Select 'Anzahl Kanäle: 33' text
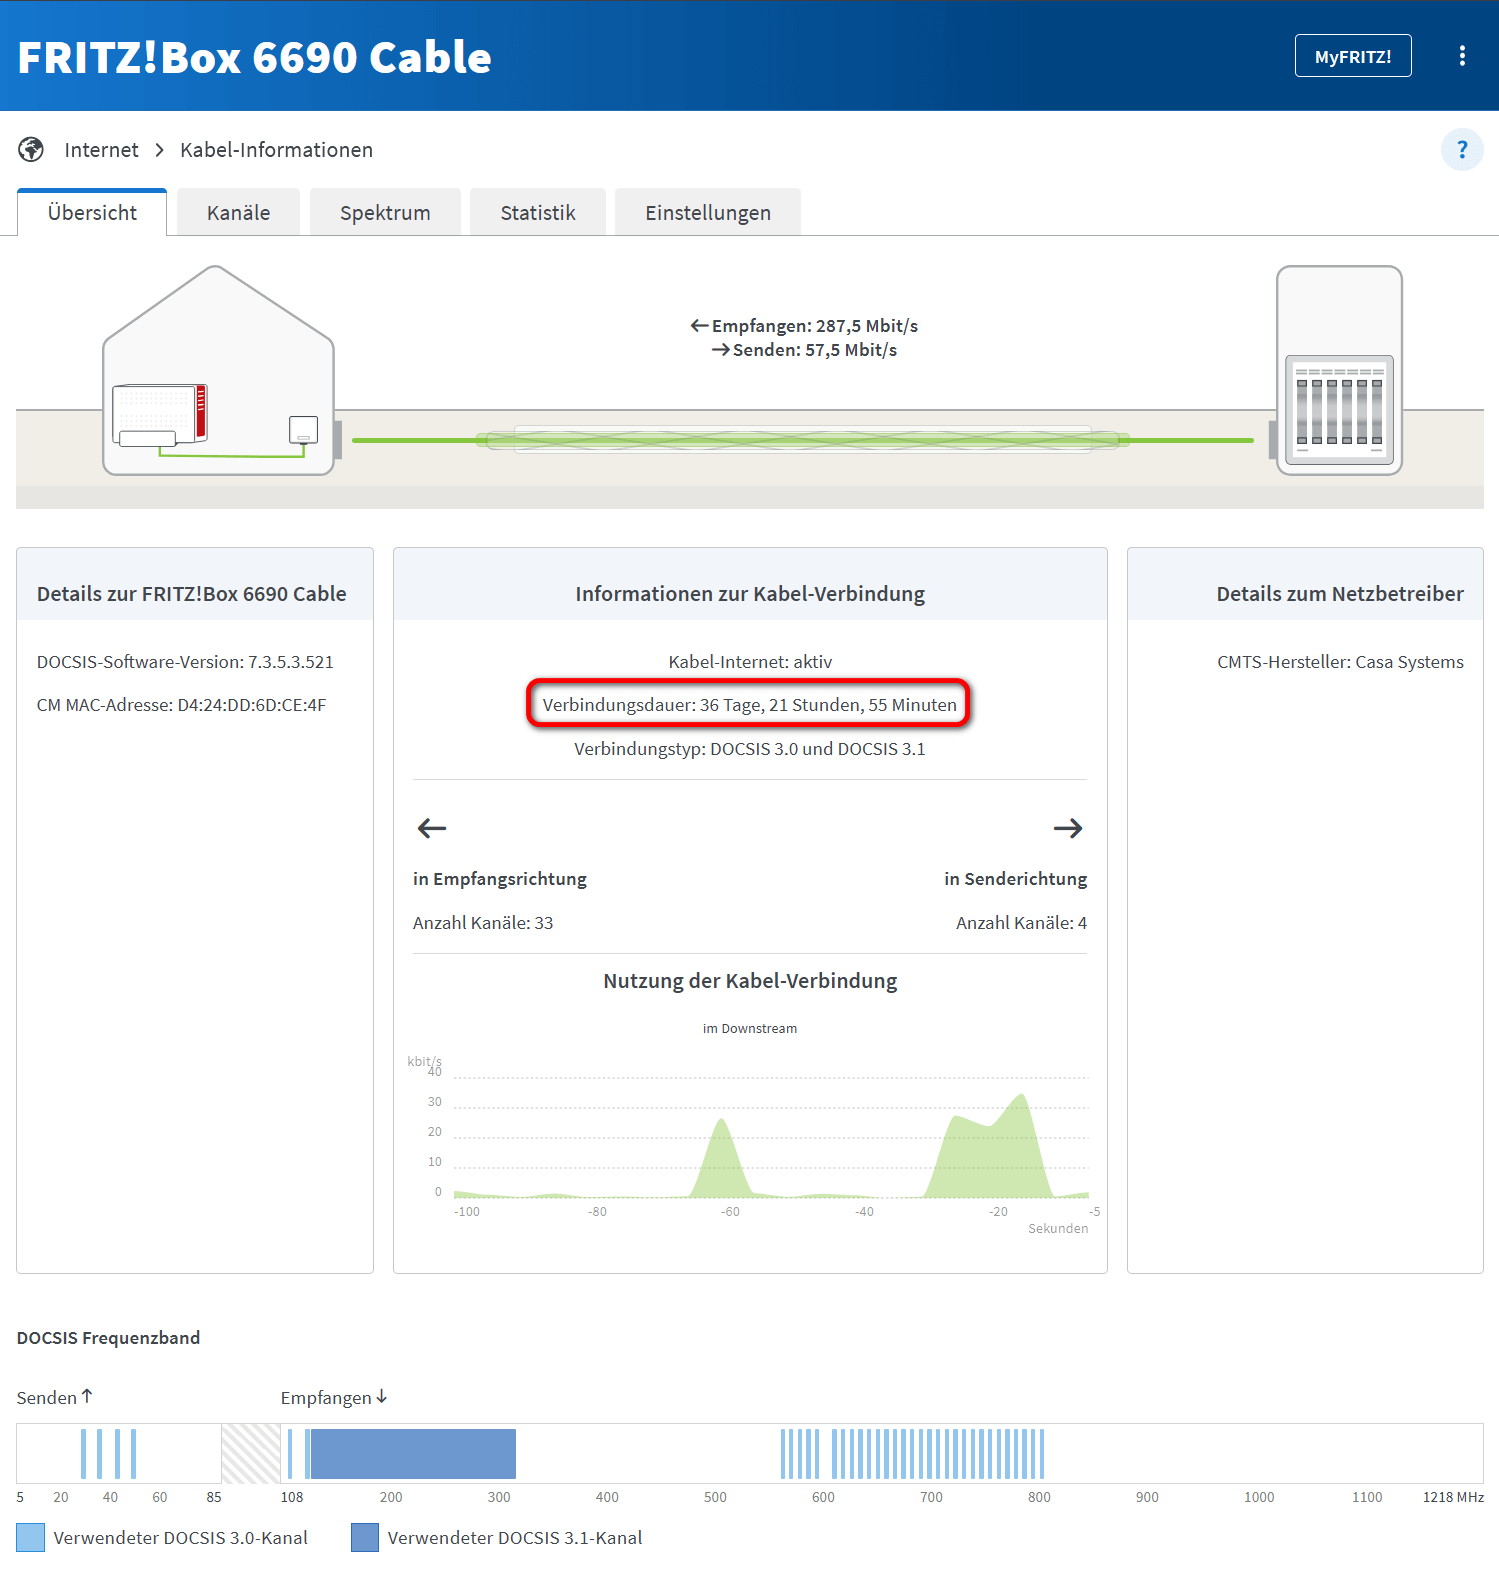Screen dimensions: 1499x1570 point(483,923)
